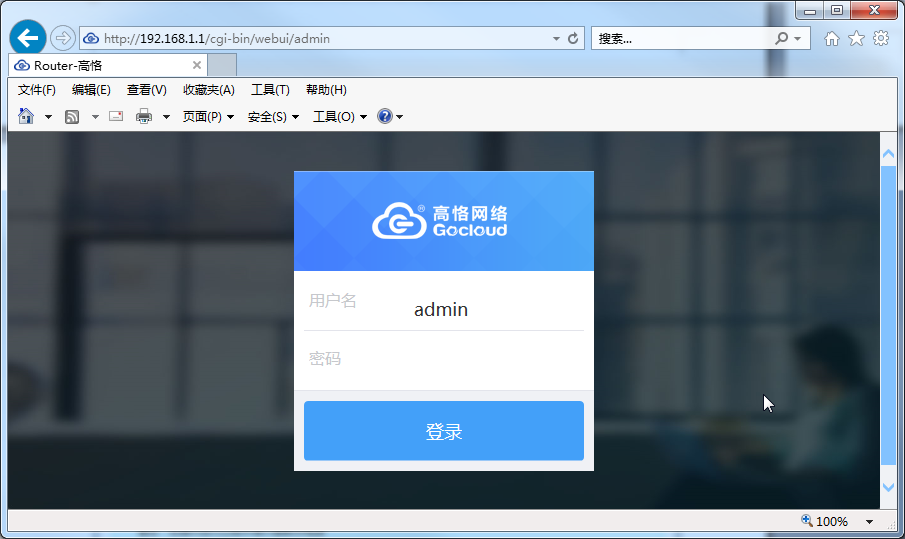Click the blue help question icon
The width and height of the screenshot is (905, 539).
[x=384, y=117]
